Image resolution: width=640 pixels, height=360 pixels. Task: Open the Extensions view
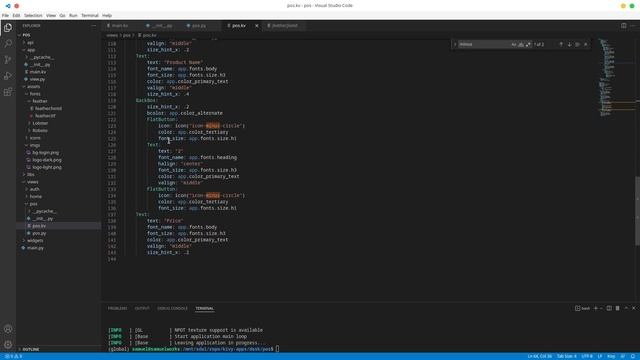tap(8, 92)
